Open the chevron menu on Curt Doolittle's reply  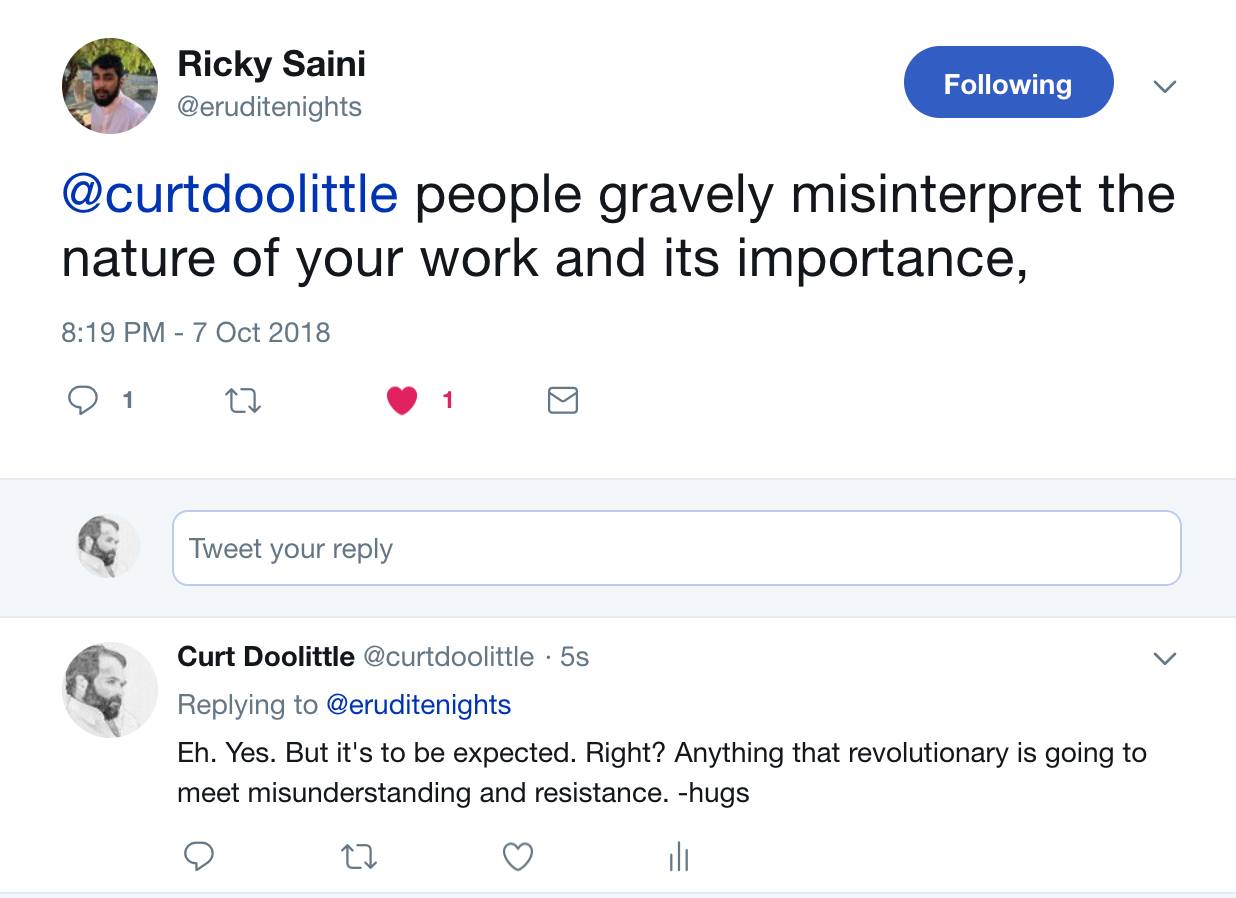pos(1165,658)
